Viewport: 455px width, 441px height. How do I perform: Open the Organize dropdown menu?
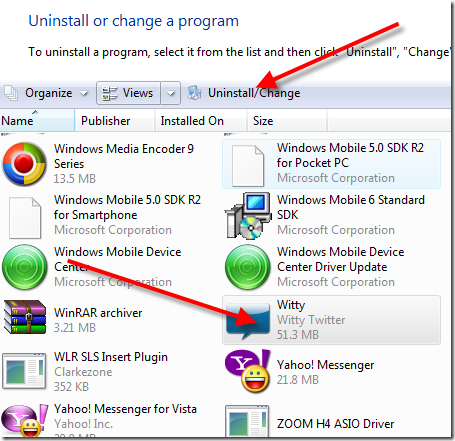coord(45,93)
